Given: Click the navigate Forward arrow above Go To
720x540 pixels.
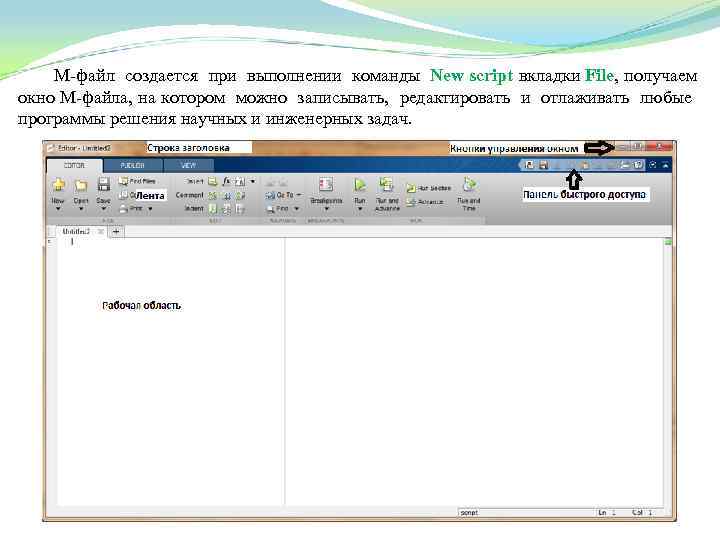Looking at the screenshot, I should click(283, 182).
